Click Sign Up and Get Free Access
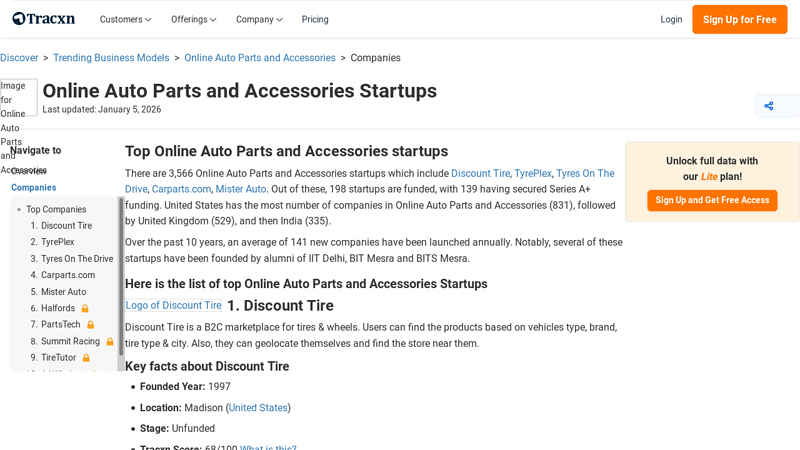Image resolution: width=800 pixels, height=450 pixels. point(712,200)
